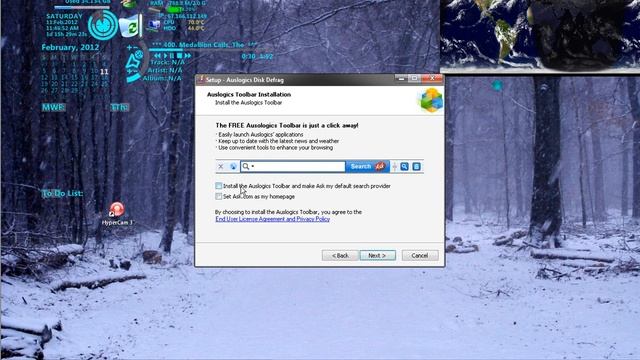Skip to previous track in media widget
This screenshot has height=360, width=640.
(x=158, y=56)
